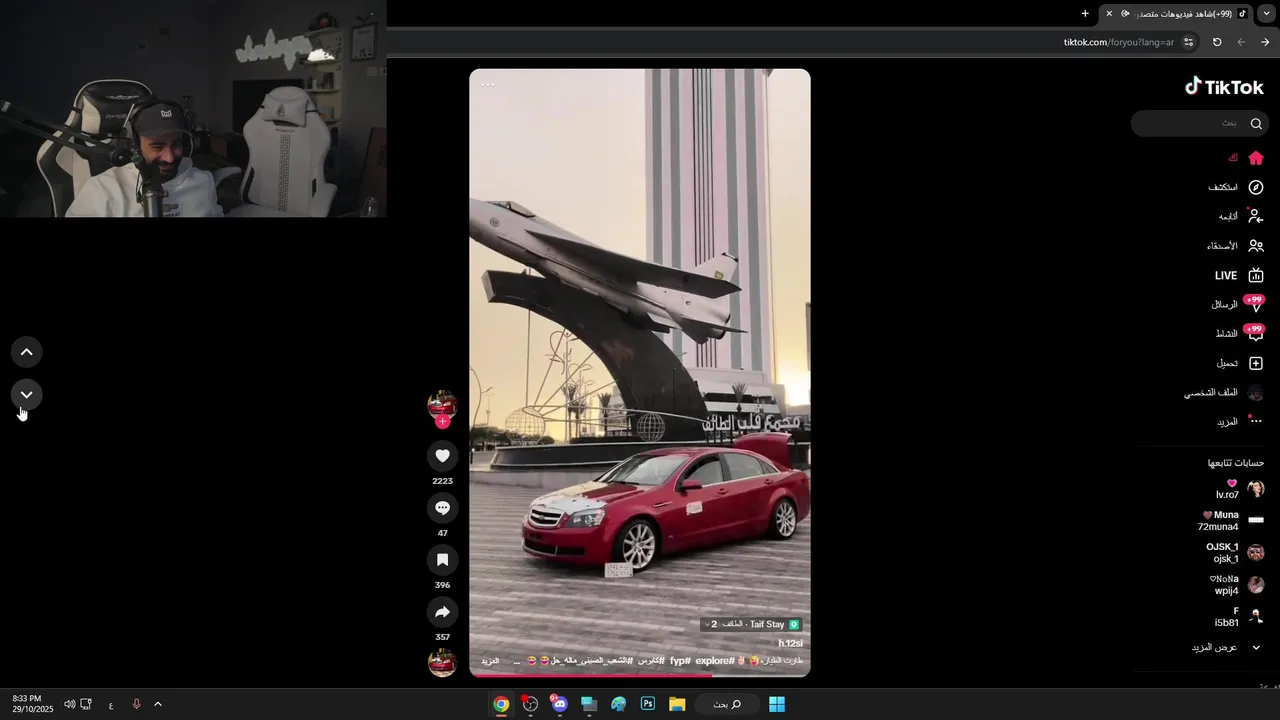Open More (المزيد) sidebar menu
1280x720 pixels.
1240,422
